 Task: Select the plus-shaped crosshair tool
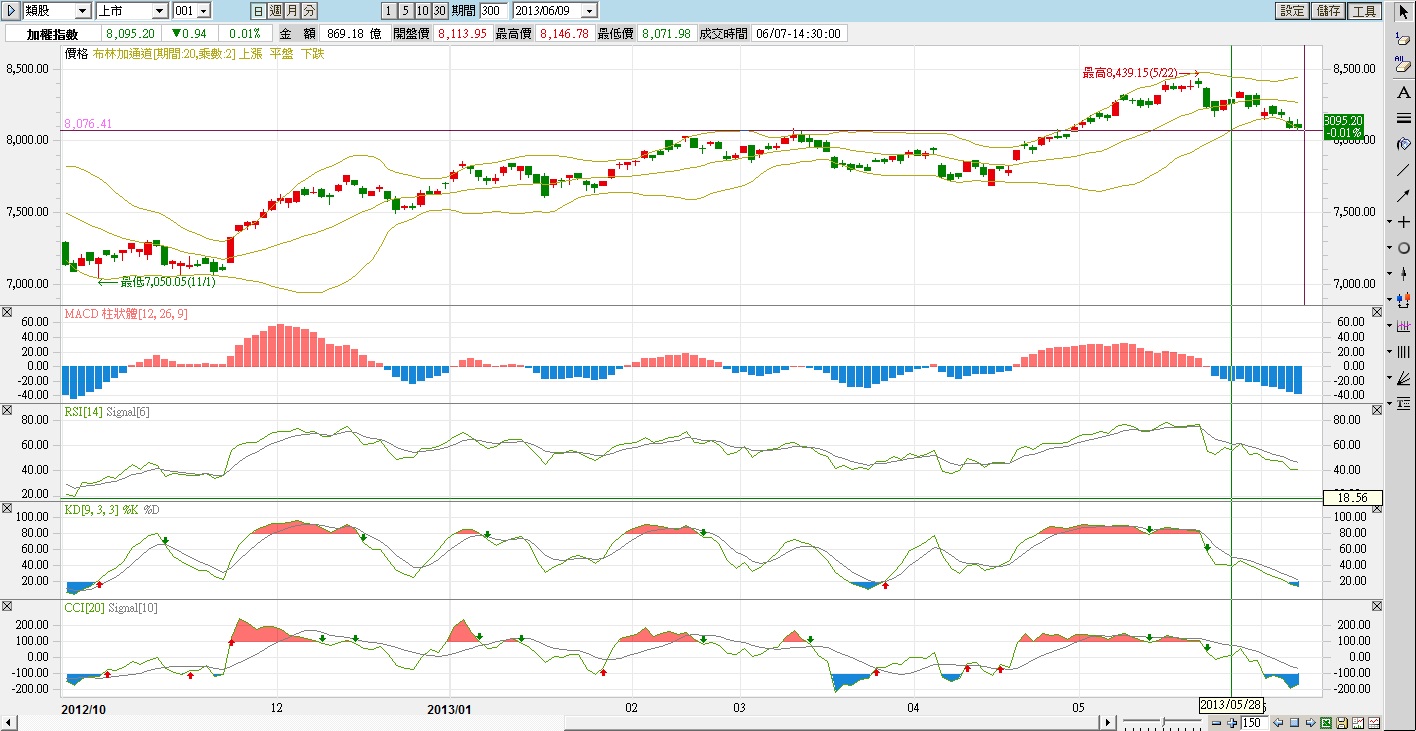coord(1404,221)
